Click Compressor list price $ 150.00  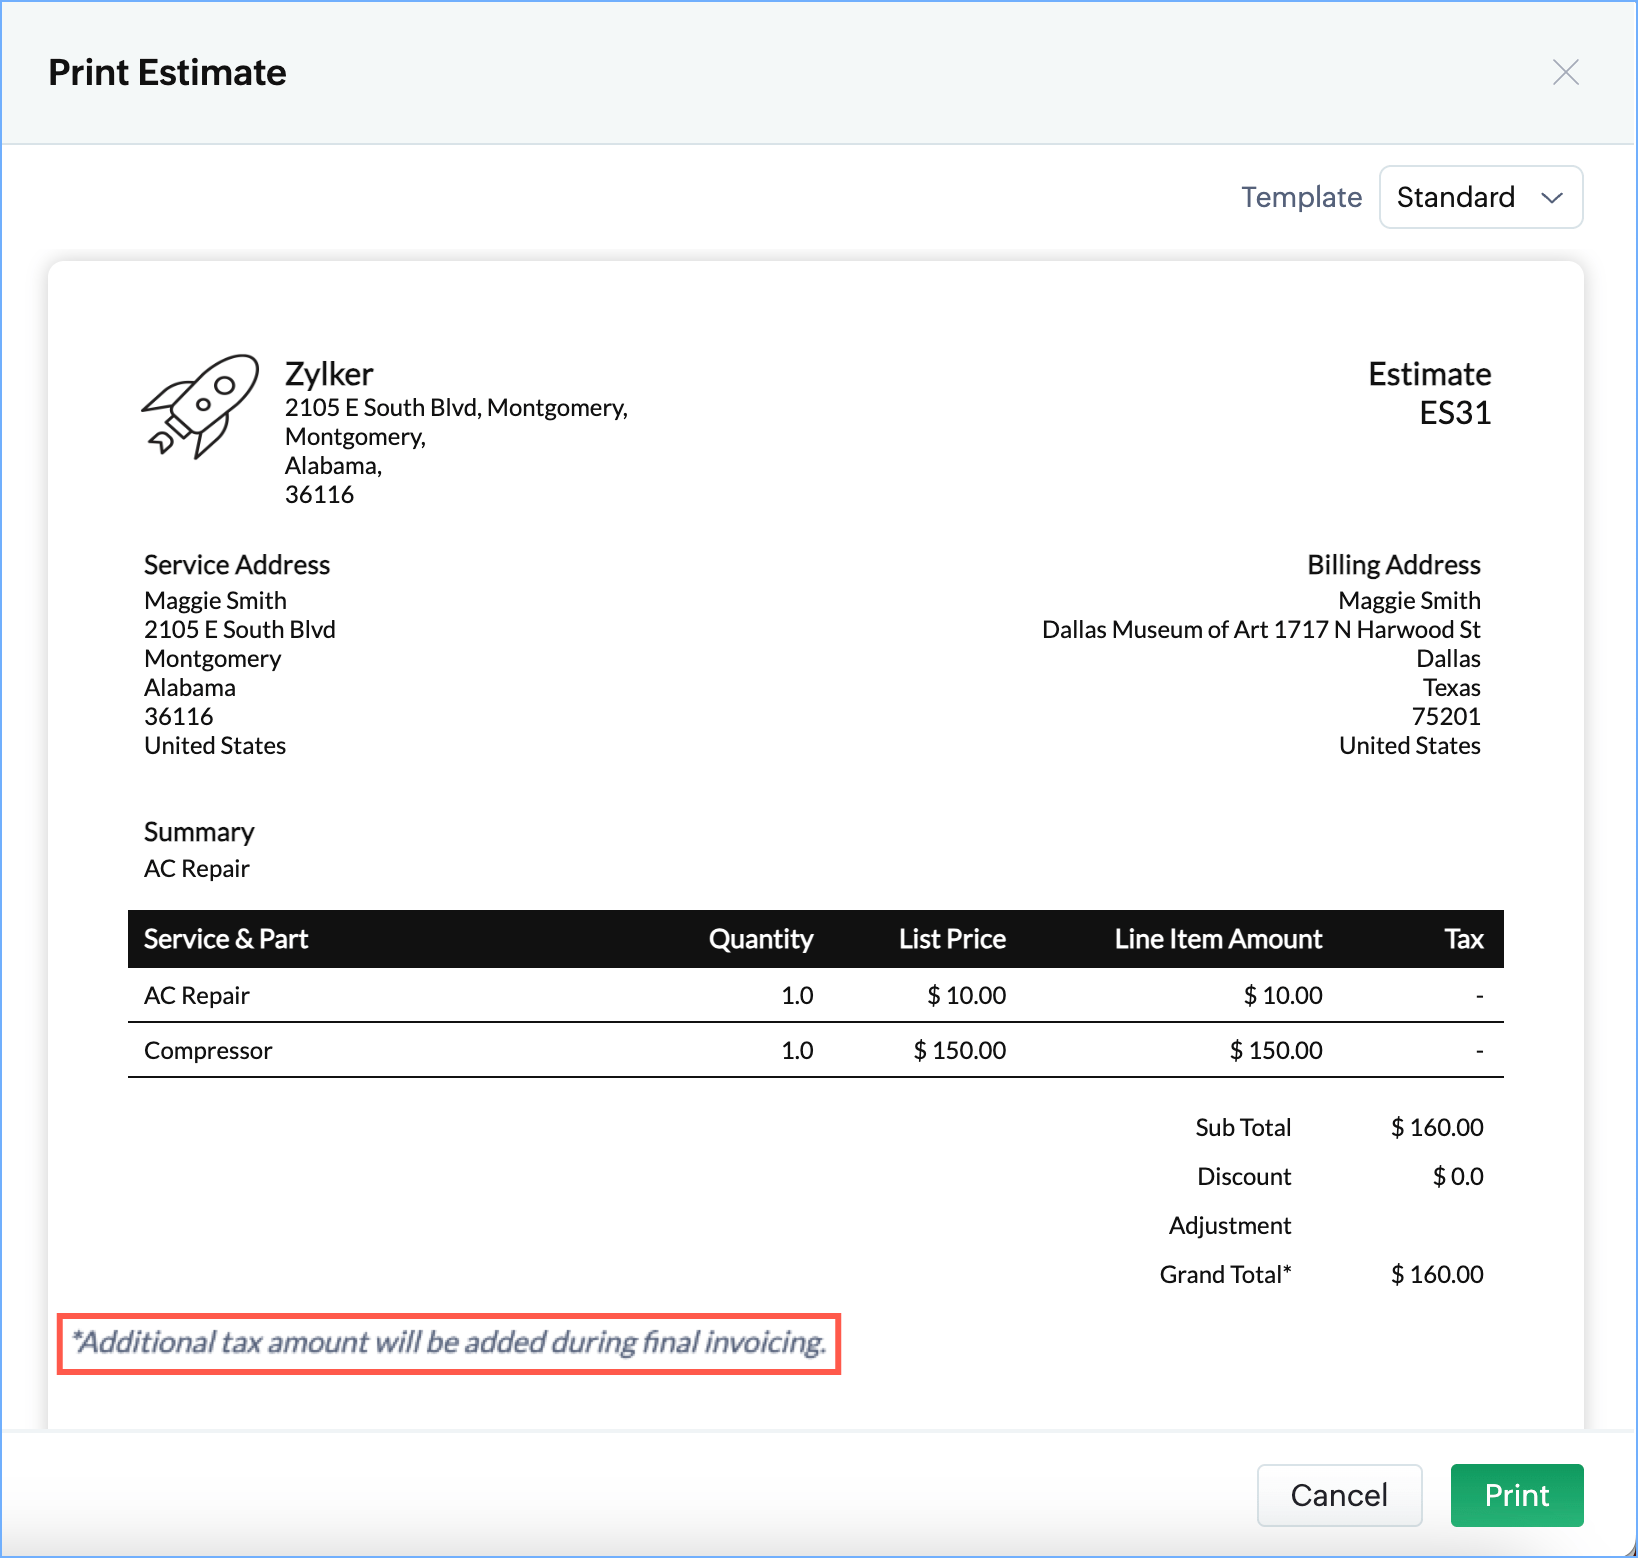960,1050
